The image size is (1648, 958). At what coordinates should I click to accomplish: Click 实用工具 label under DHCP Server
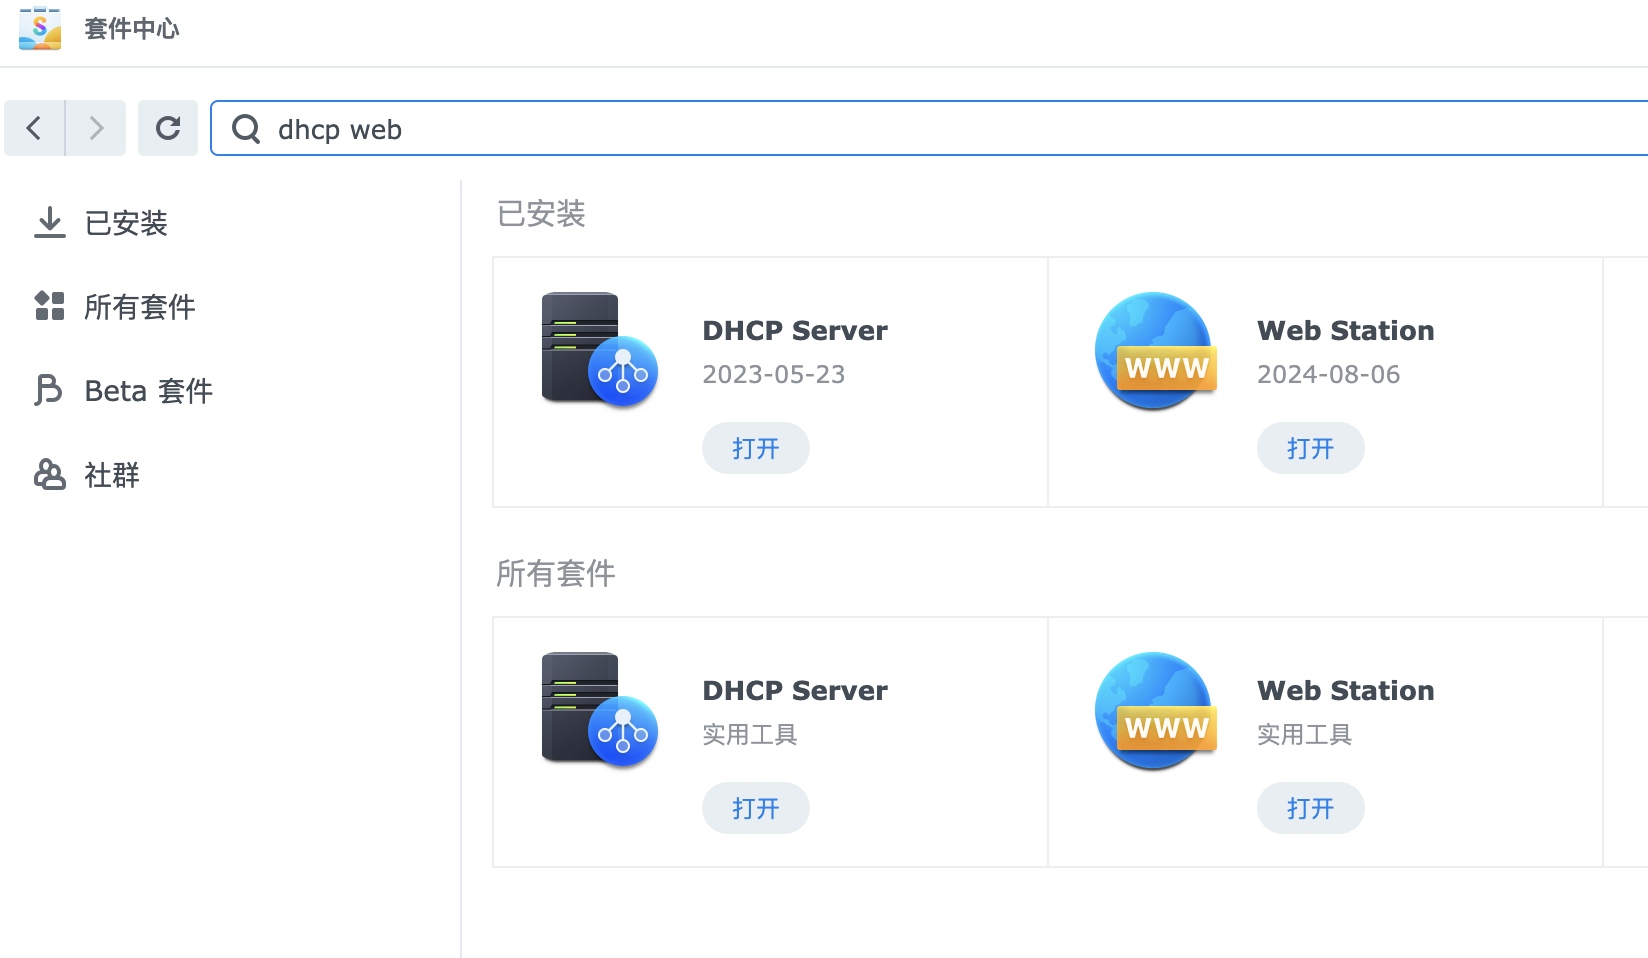(x=750, y=735)
